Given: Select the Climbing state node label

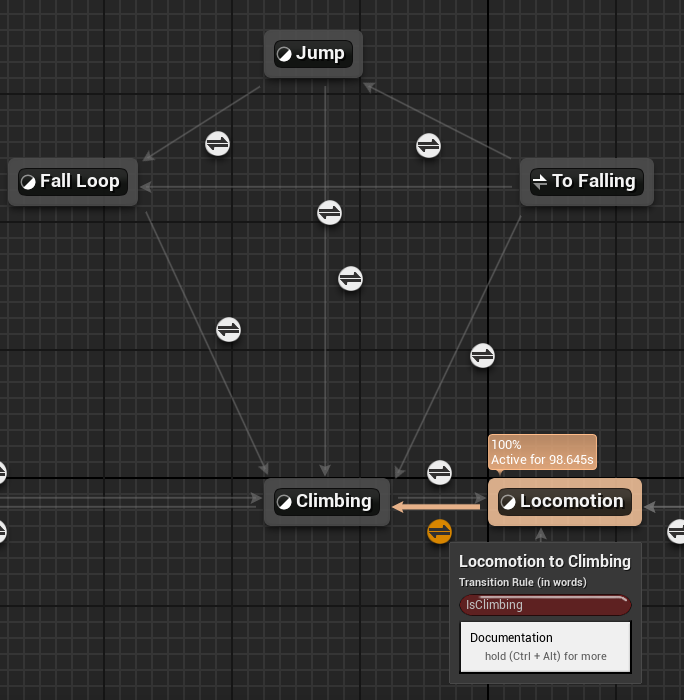Looking at the screenshot, I should tap(334, 502).
